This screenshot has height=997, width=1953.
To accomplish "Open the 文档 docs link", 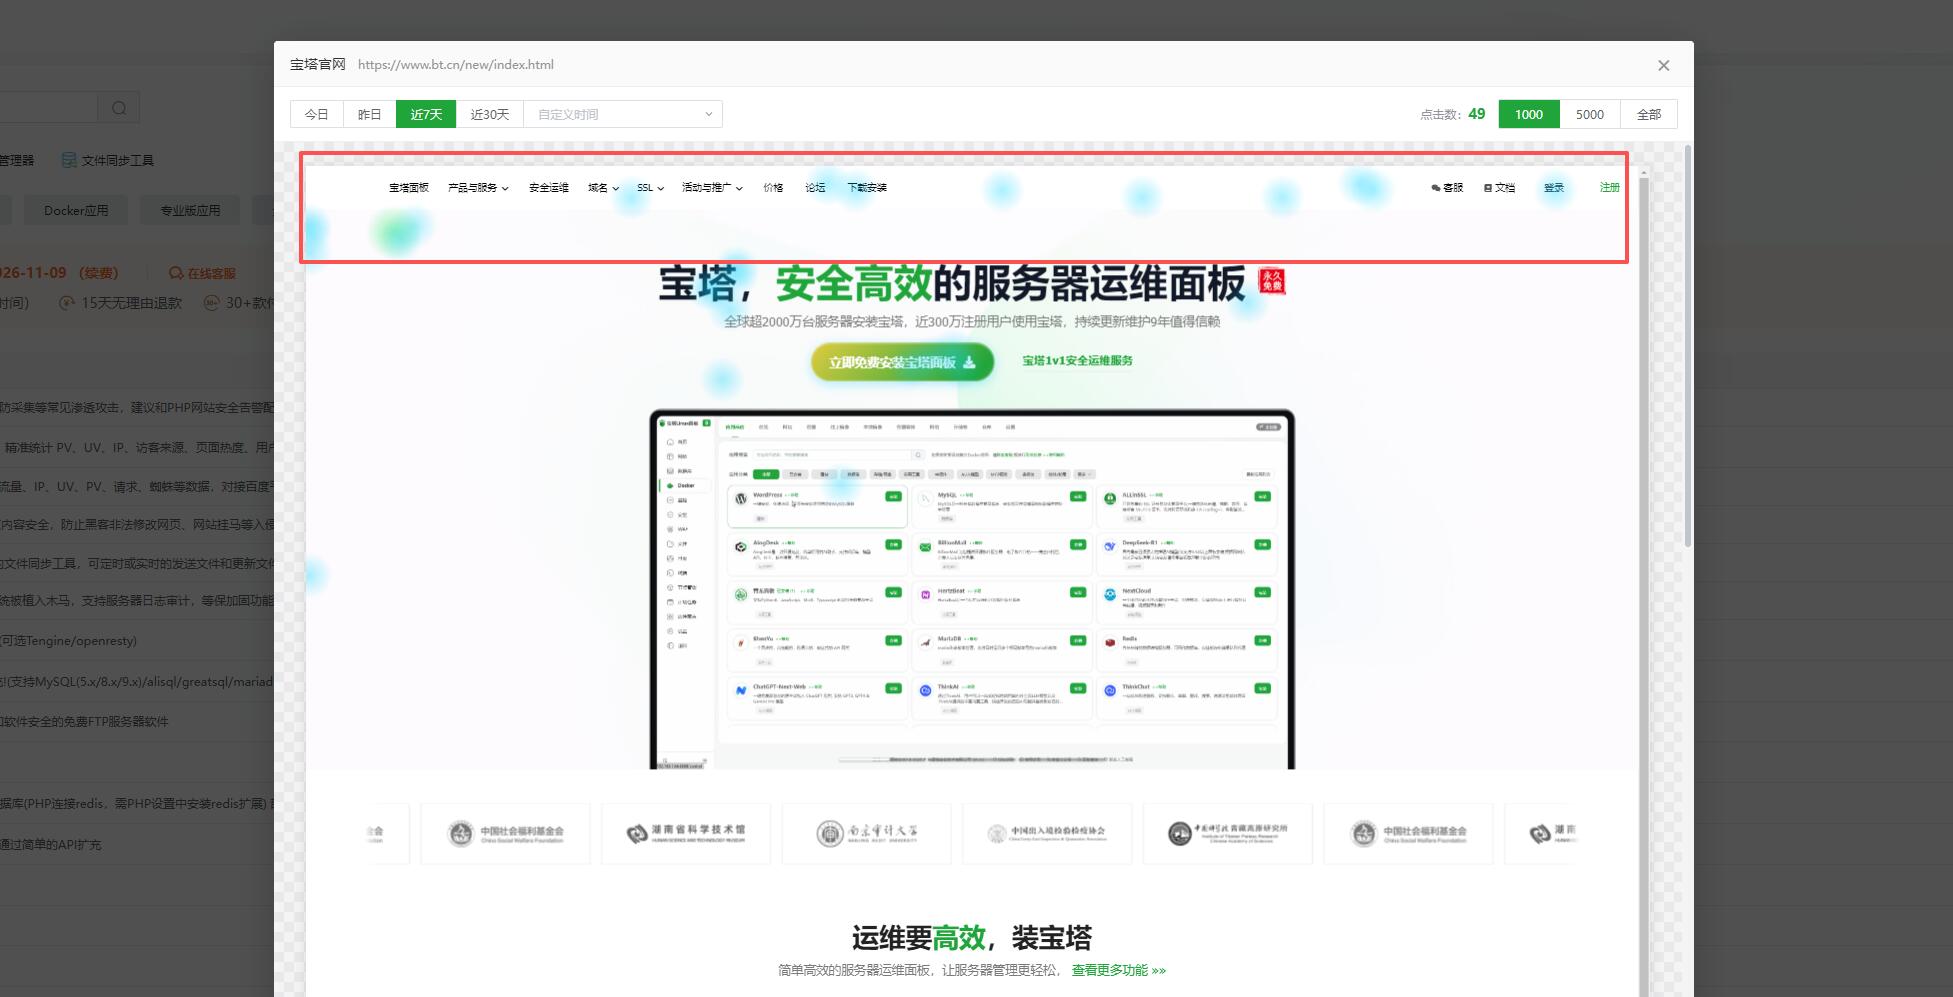I will coord(1500,188).
